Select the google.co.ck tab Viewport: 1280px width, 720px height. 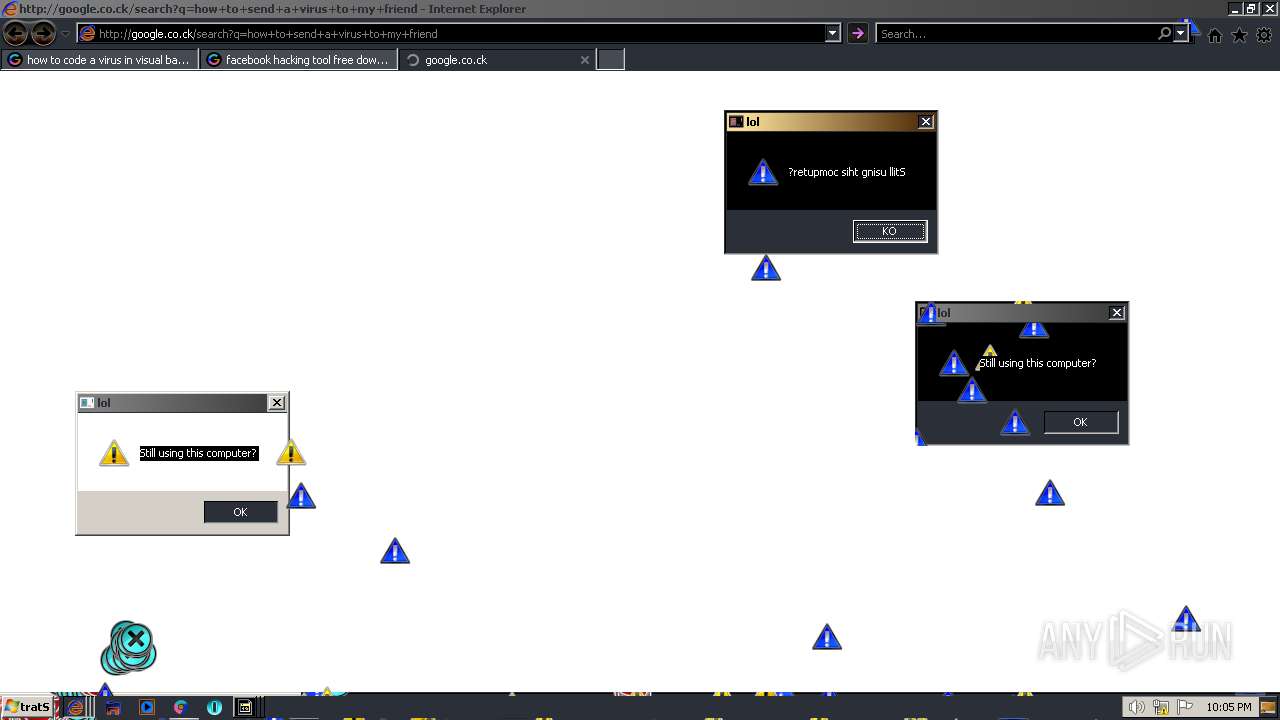(488, 60)
